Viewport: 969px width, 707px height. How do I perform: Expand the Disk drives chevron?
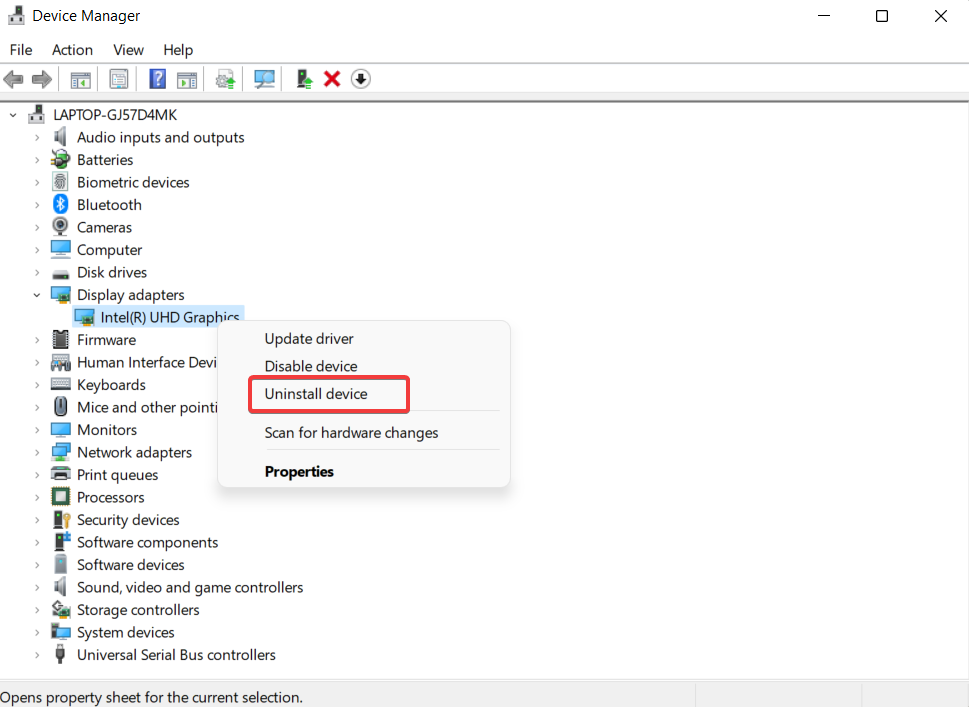37,273
